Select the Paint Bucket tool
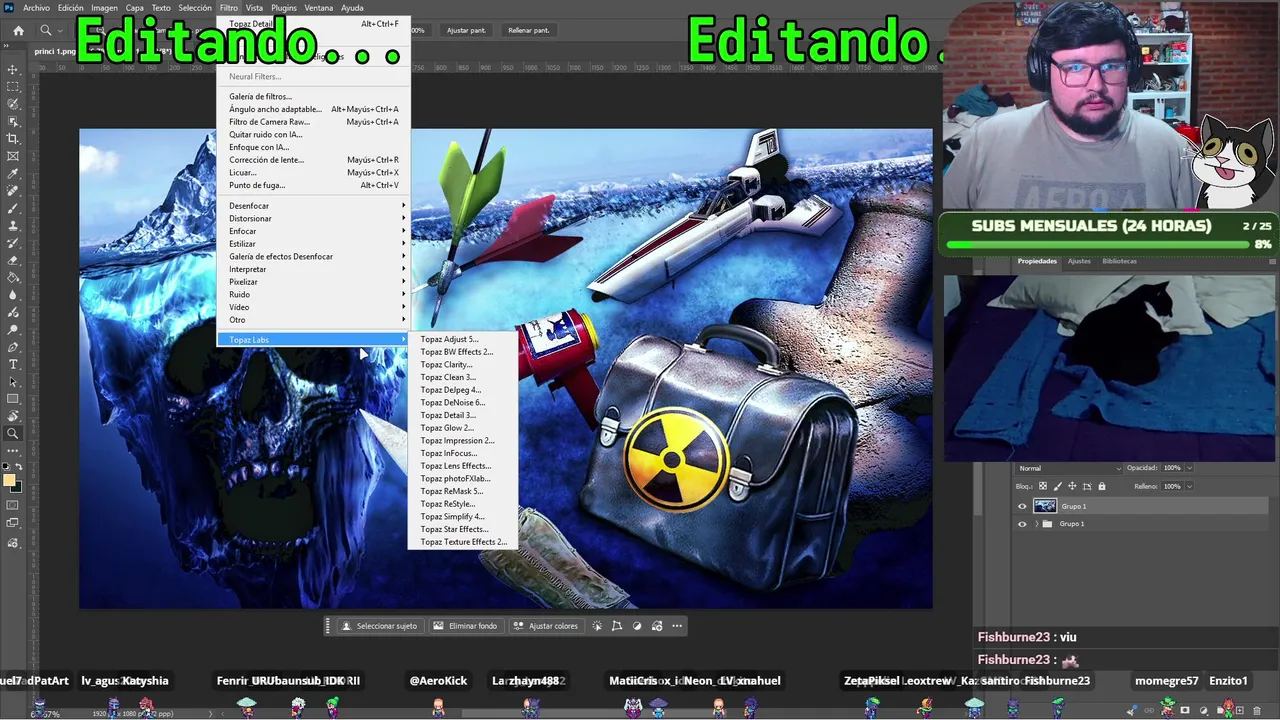The height and width of the screenshot is (720, 1280). 13,277
